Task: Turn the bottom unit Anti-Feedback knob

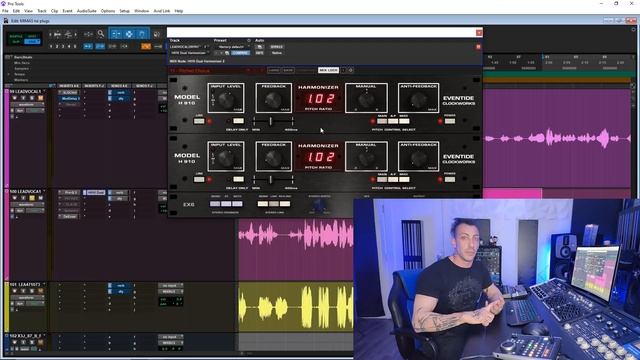Action: pos(418,158)
